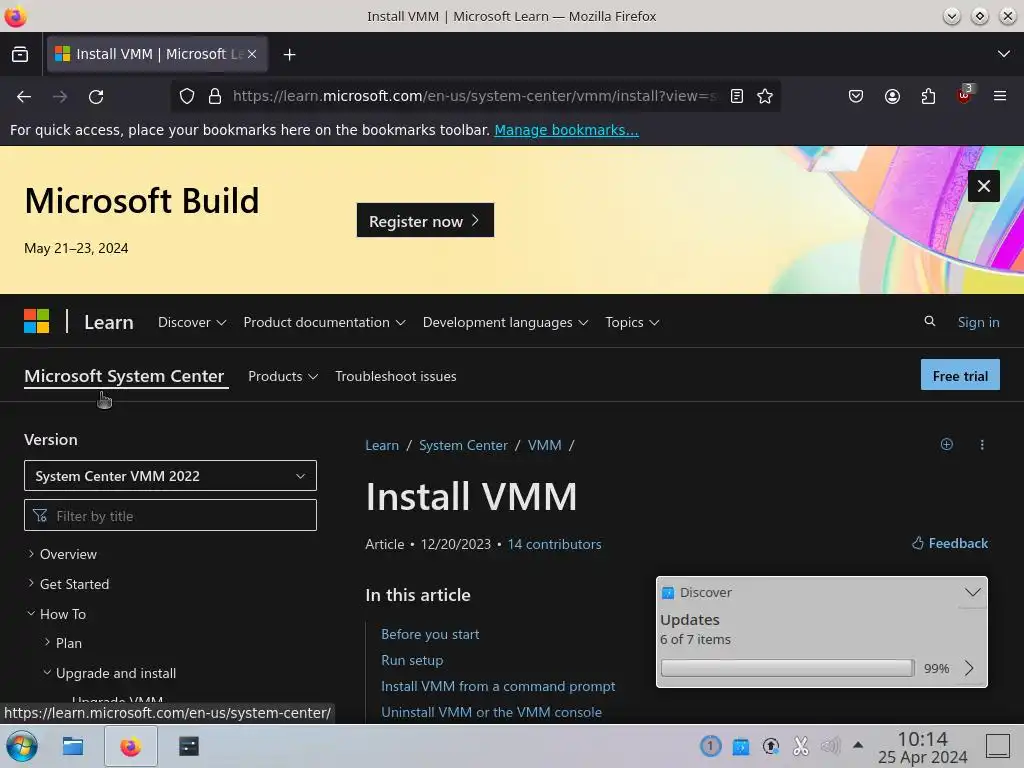Open the site search magnifier

(x=929, y=321)
